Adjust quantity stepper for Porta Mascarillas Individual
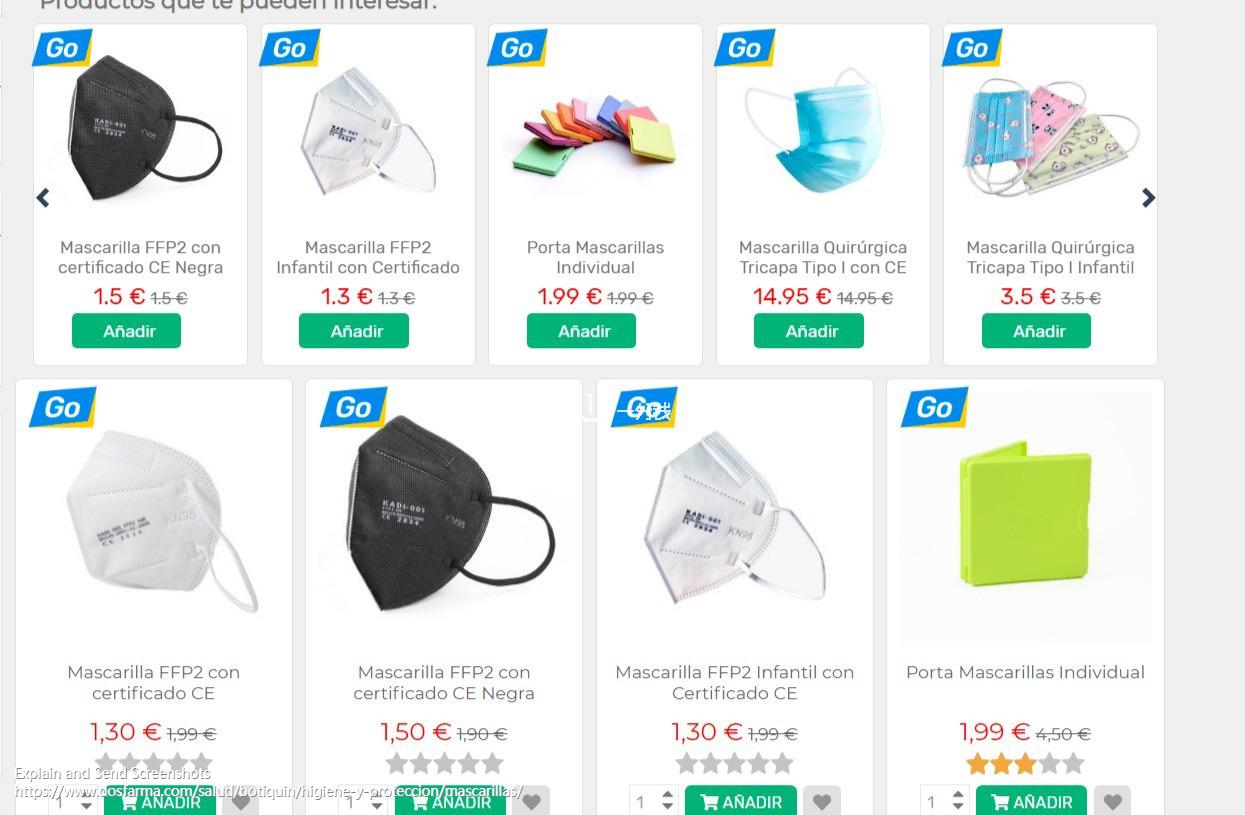 [958, 801]
